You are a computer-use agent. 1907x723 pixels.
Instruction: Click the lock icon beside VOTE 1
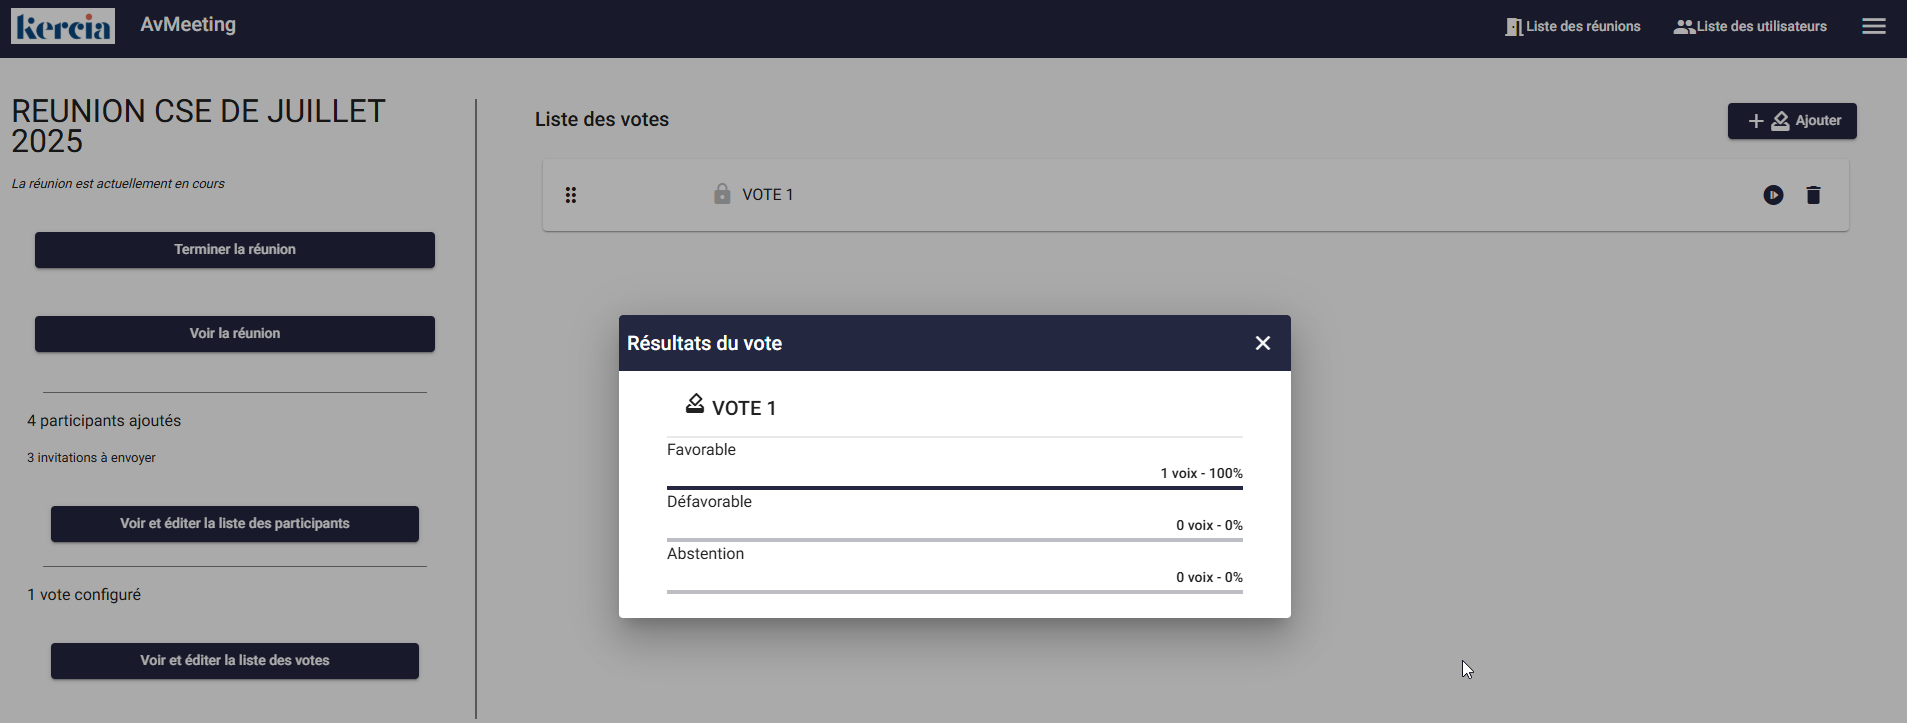722,194
